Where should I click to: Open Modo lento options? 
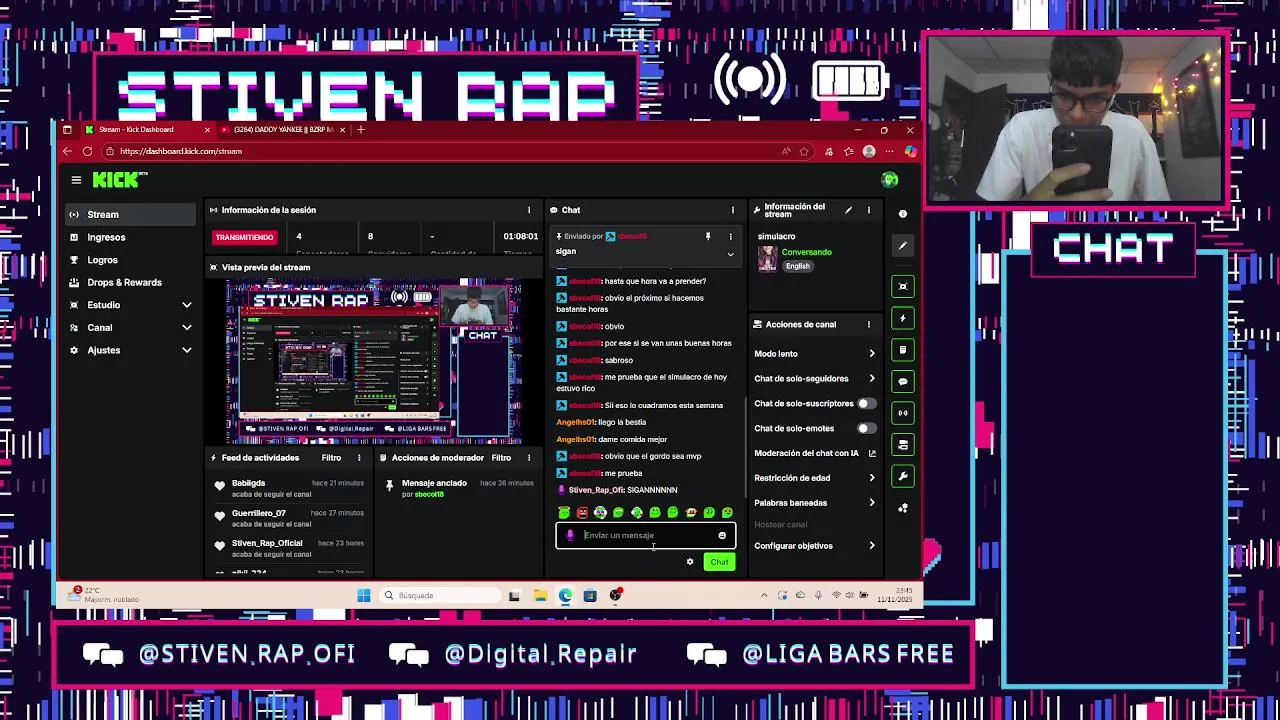pyautogui.click(x=815, y=354)
